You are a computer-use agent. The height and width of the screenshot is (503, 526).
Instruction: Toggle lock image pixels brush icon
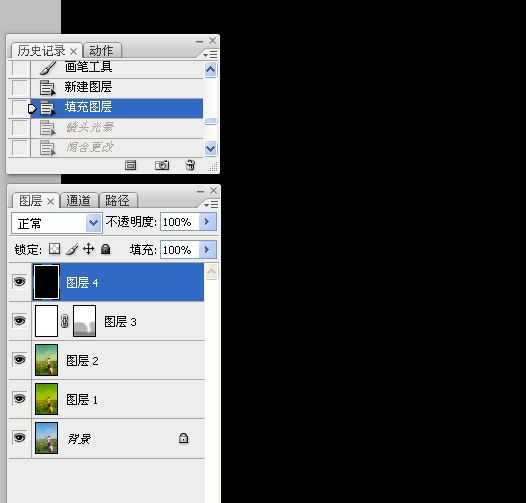point(72,249)
